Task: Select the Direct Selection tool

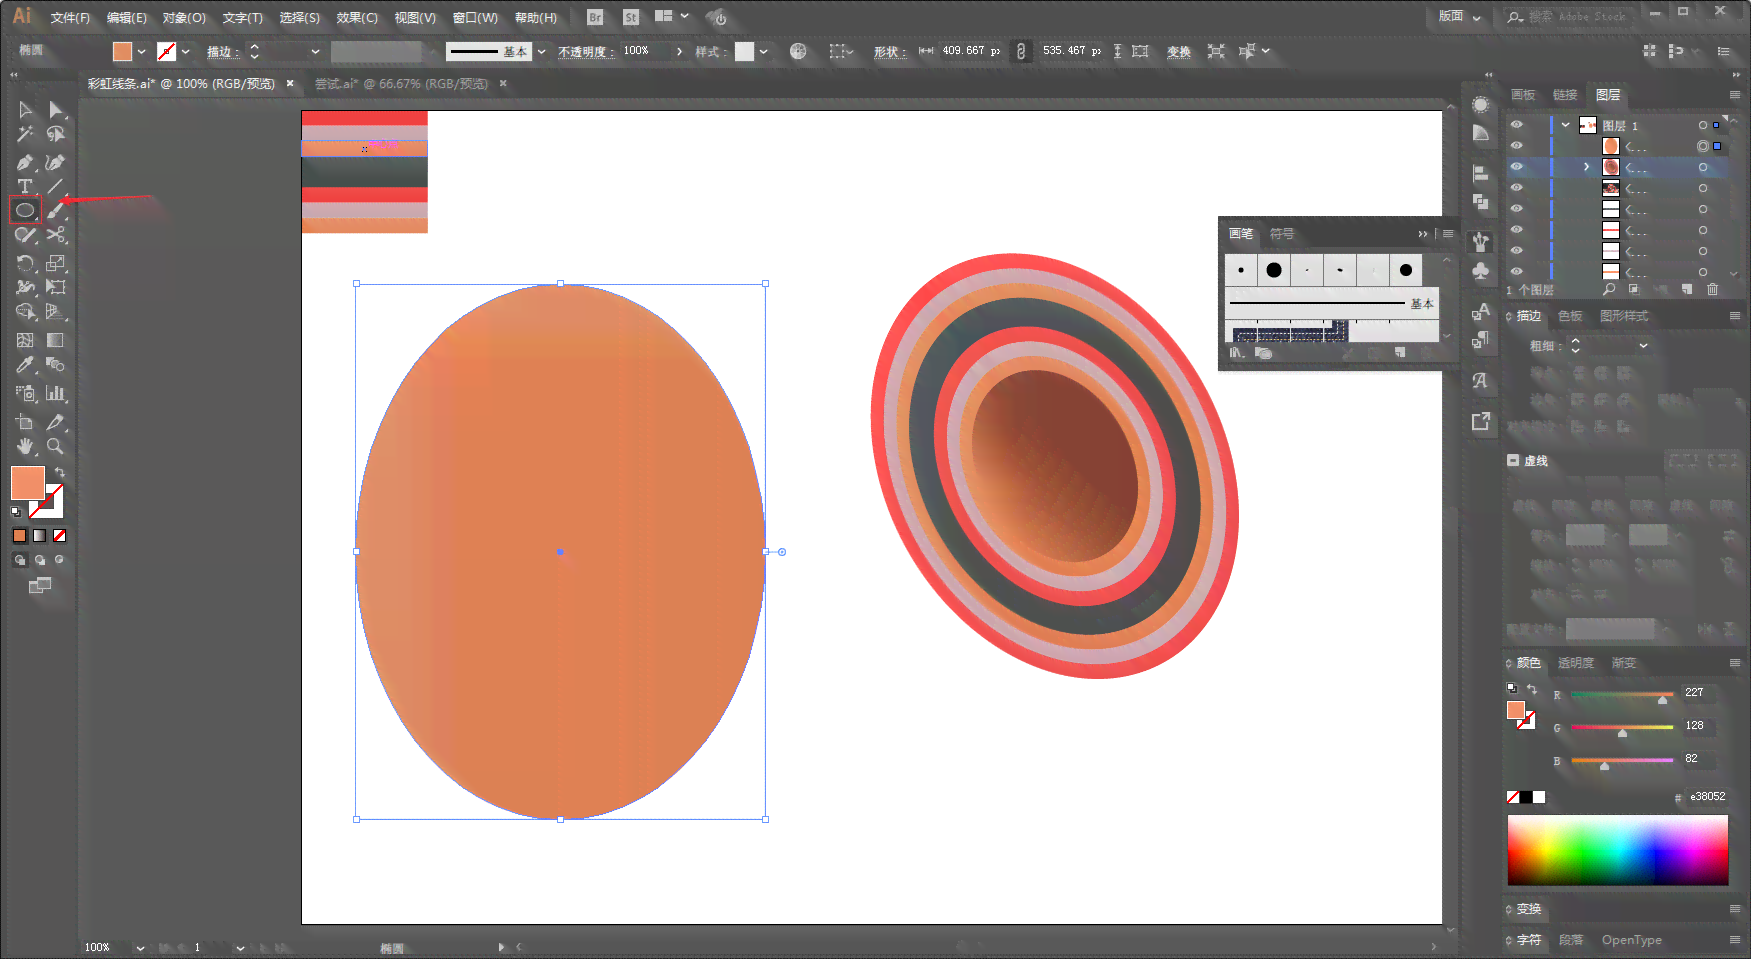Action: (x=56, y=110)
